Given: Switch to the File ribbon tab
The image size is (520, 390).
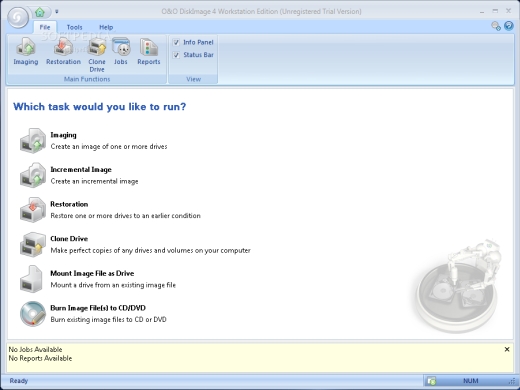Looking at the screenshot, I should [45, 27].
